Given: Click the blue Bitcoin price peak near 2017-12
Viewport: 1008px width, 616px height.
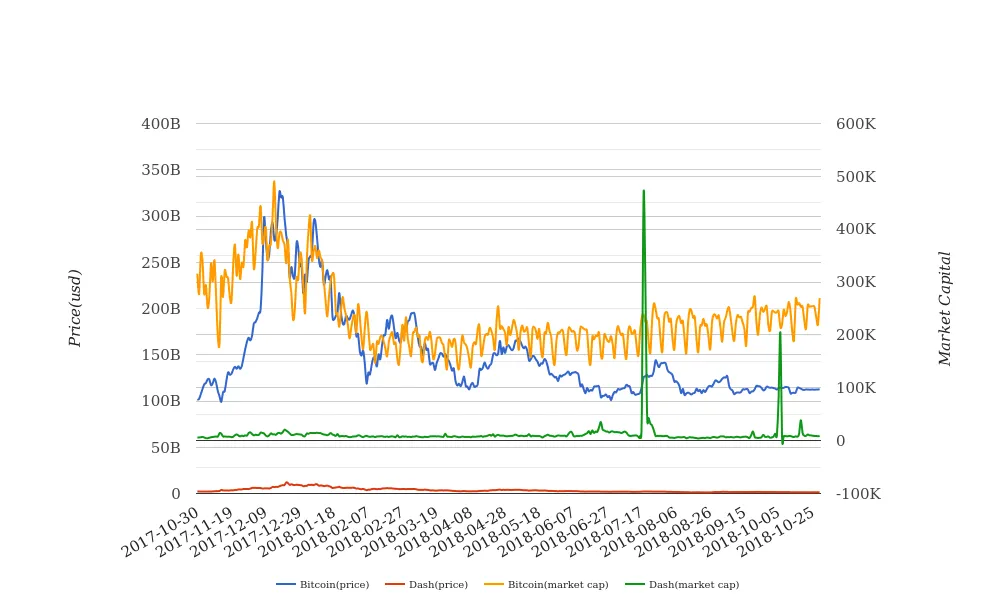Looking at the screenshot, I should [x=279, y=192].
